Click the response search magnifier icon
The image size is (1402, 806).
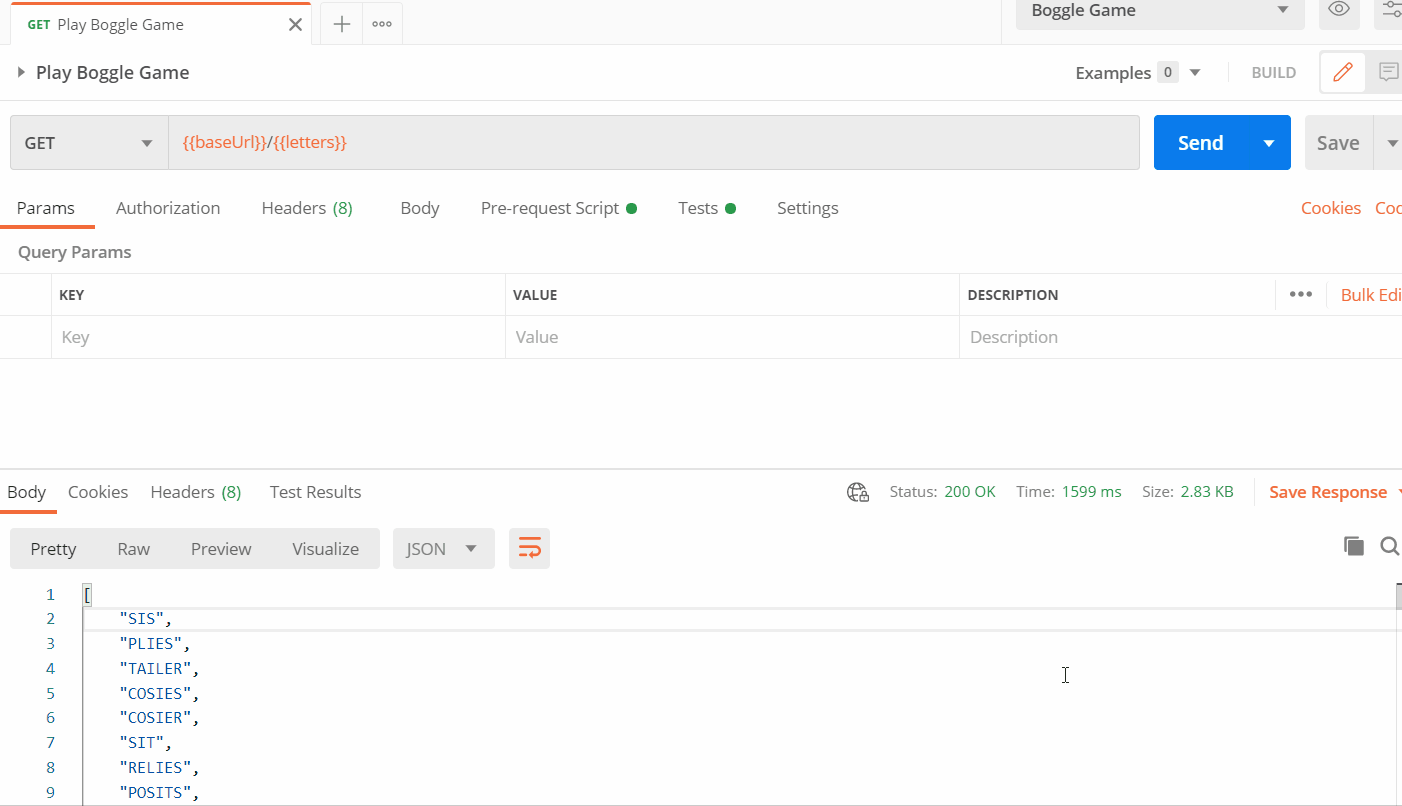click(x=1389, y=546)
